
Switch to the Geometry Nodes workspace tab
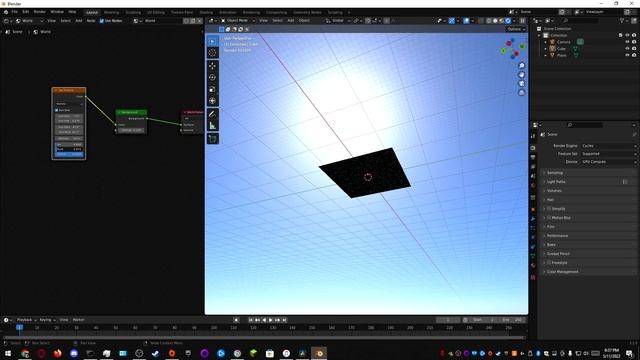(x=307, y=13)
